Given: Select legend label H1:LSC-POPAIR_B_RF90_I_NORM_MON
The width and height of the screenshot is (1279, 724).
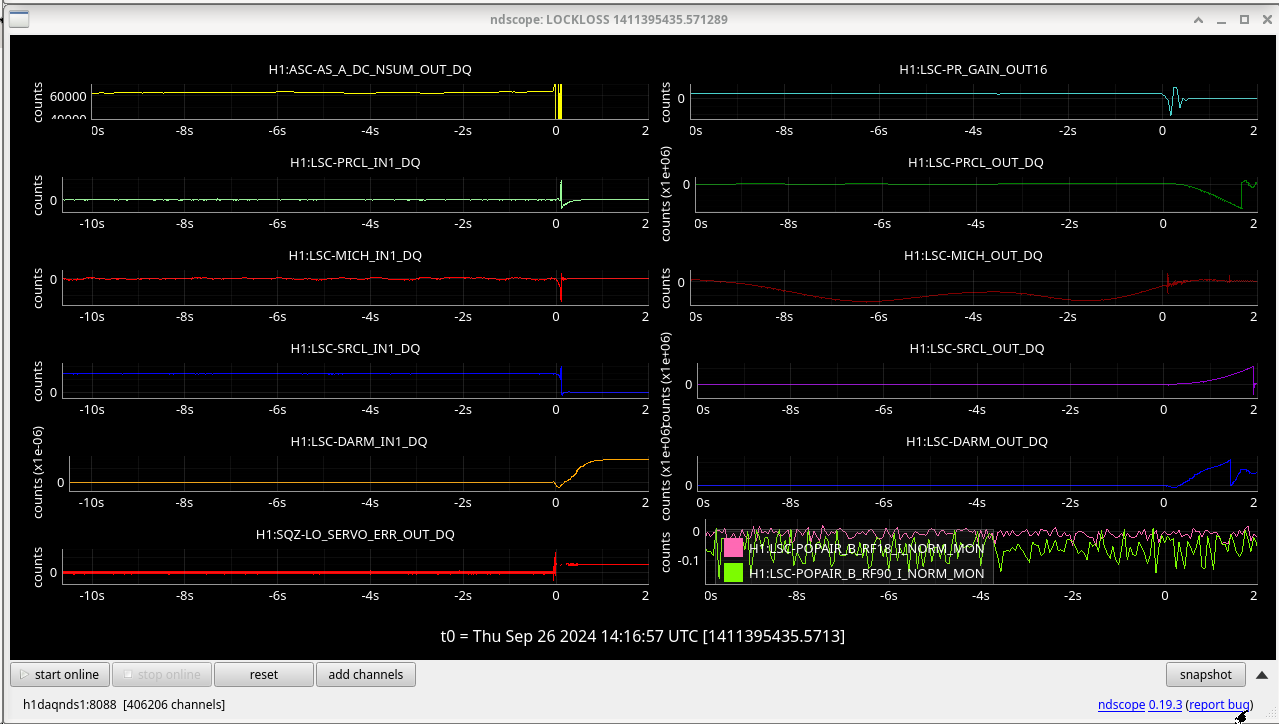Looking at the screenshot, I should click(866, 573).
